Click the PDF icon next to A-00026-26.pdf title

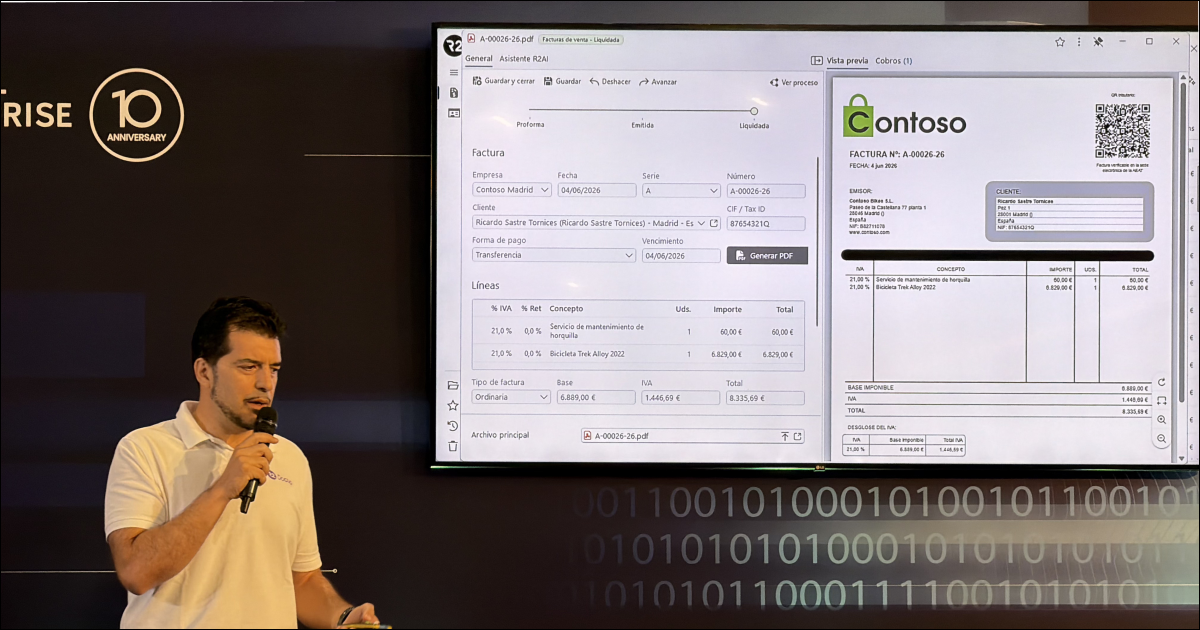(471, 40)
